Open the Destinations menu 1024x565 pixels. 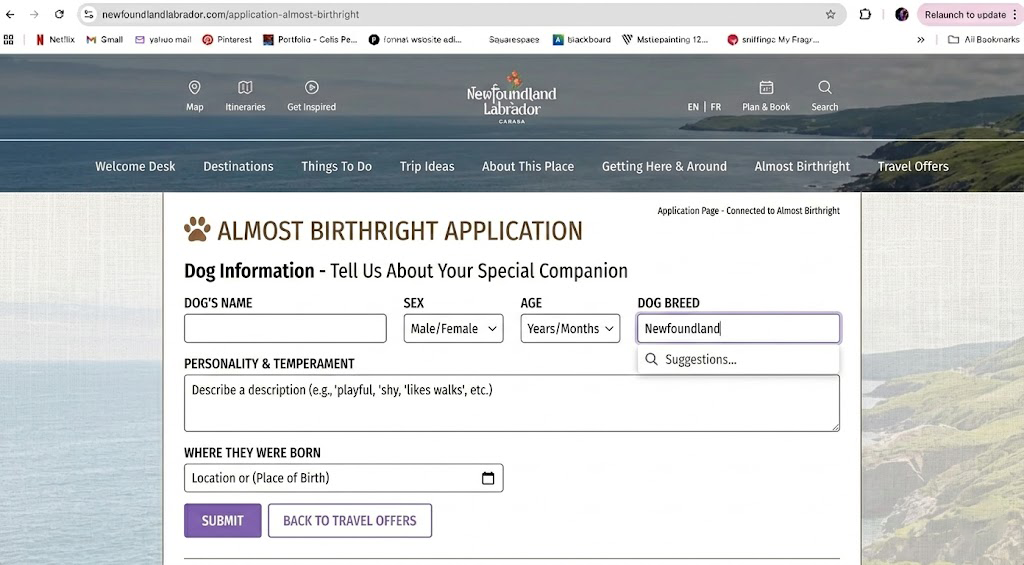coord(238,167)
